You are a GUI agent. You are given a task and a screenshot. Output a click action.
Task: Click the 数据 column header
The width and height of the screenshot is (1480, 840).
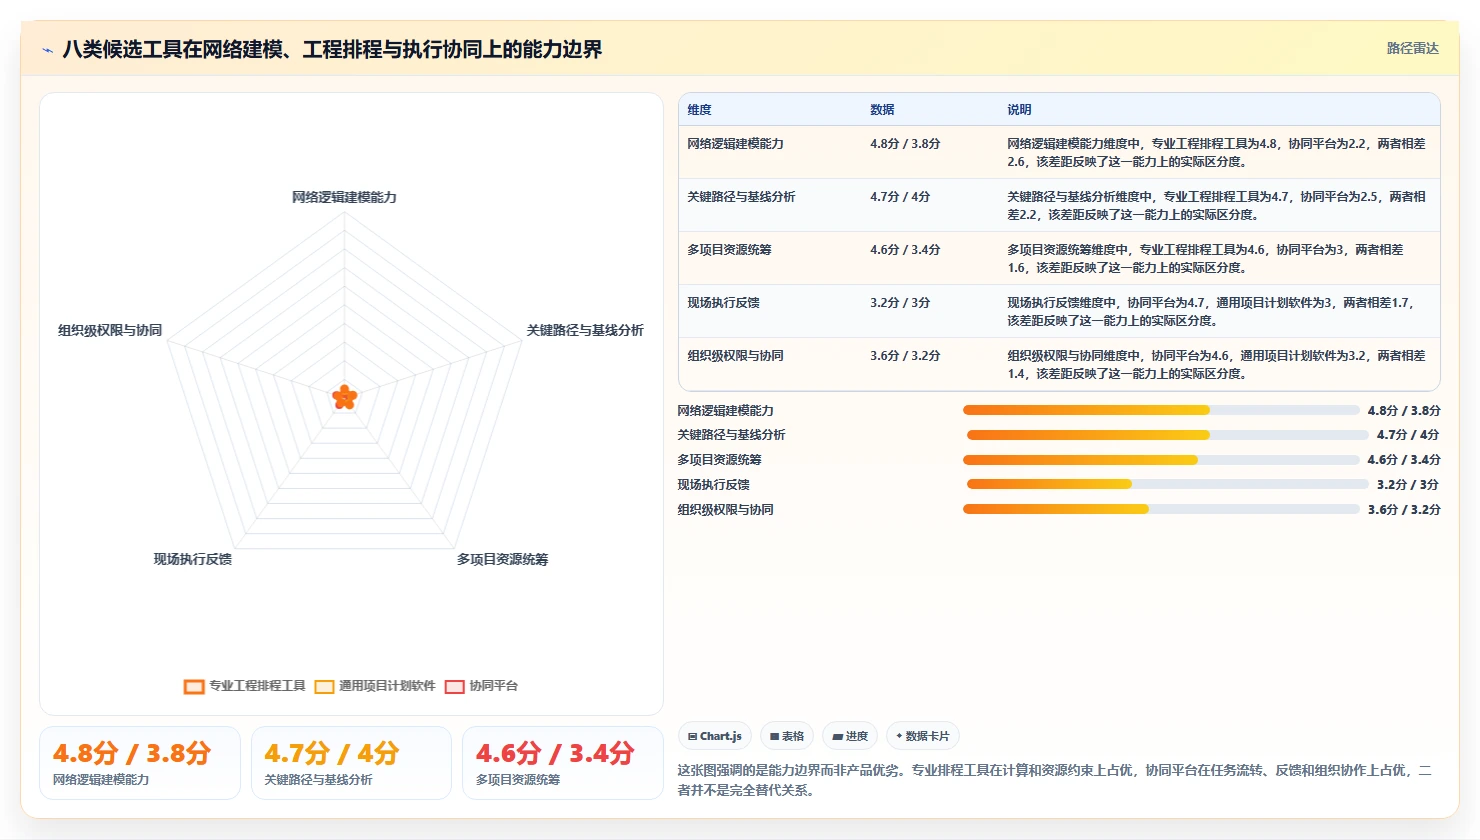(882, 110)
